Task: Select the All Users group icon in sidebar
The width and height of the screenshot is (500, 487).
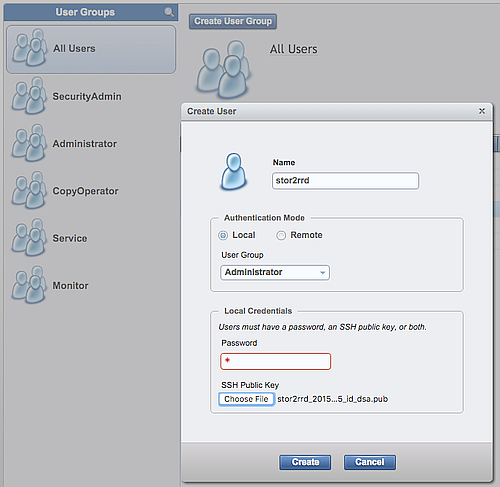Action: [x=29, y=48]
